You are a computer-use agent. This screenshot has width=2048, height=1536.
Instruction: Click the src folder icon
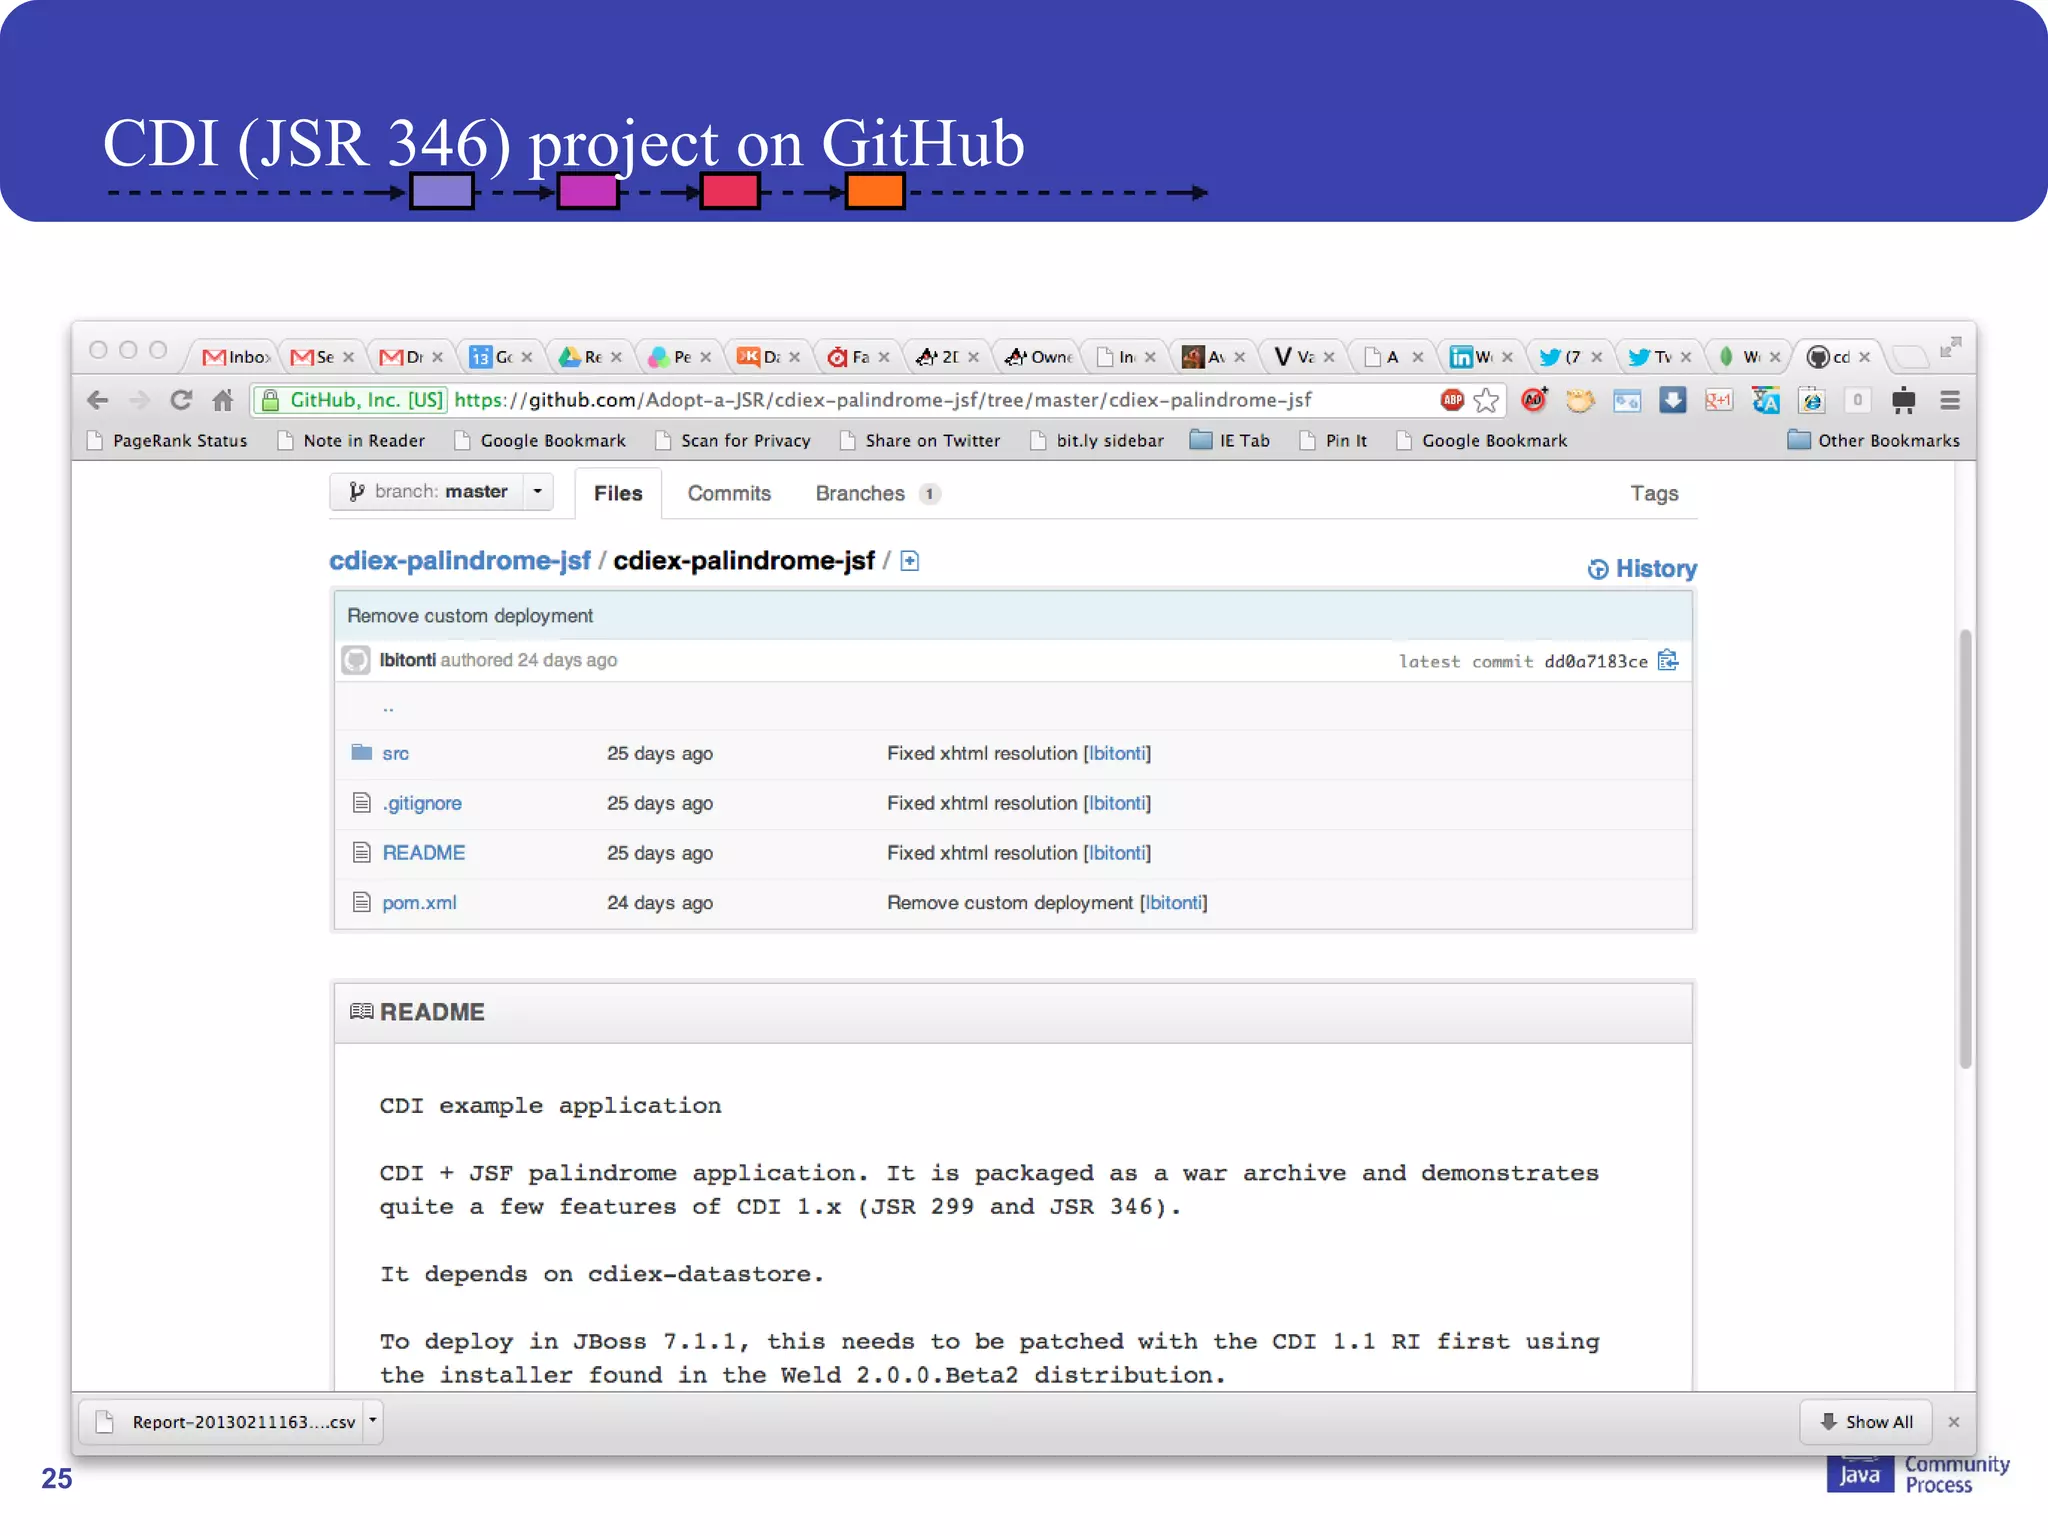click(x=362, y=752)
